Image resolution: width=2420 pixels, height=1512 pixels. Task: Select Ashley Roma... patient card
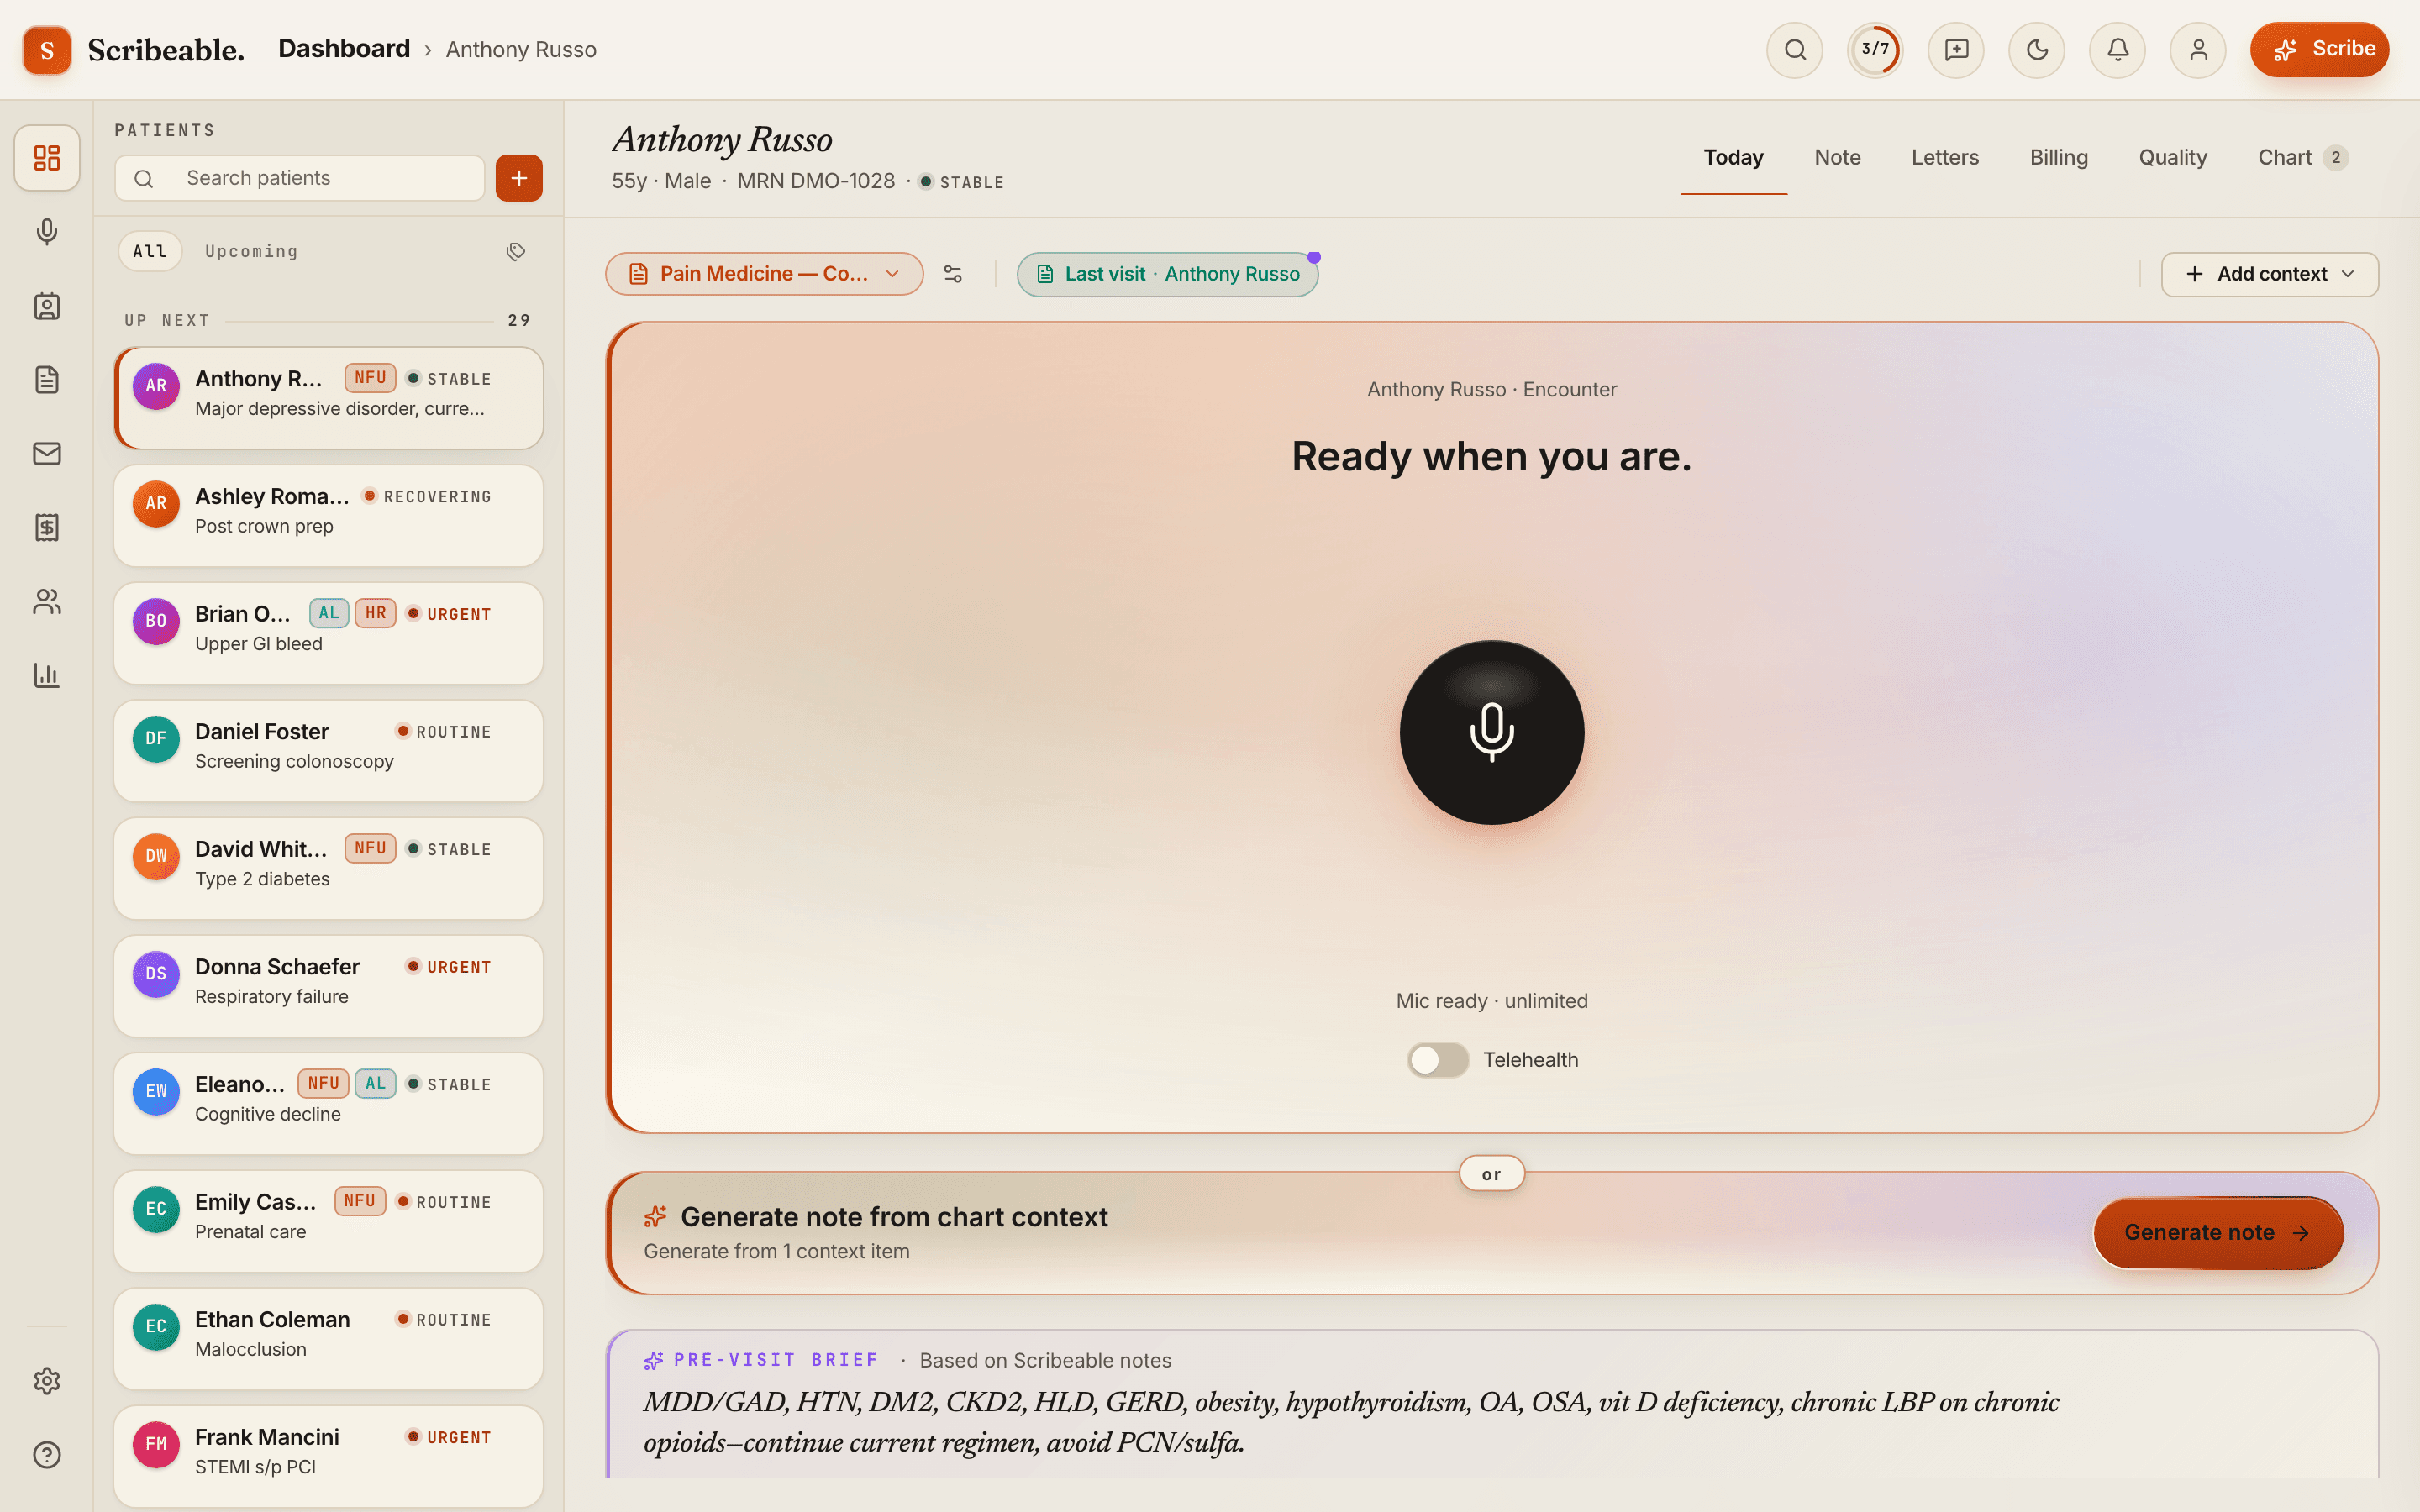coord(328,516)
